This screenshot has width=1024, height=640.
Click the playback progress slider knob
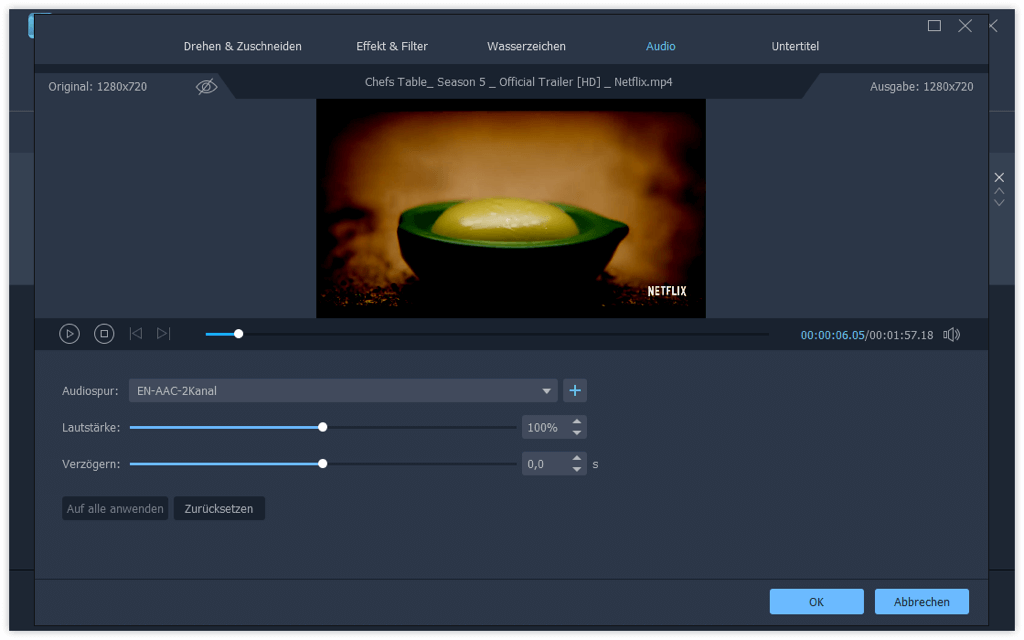[x=238, y=334]
